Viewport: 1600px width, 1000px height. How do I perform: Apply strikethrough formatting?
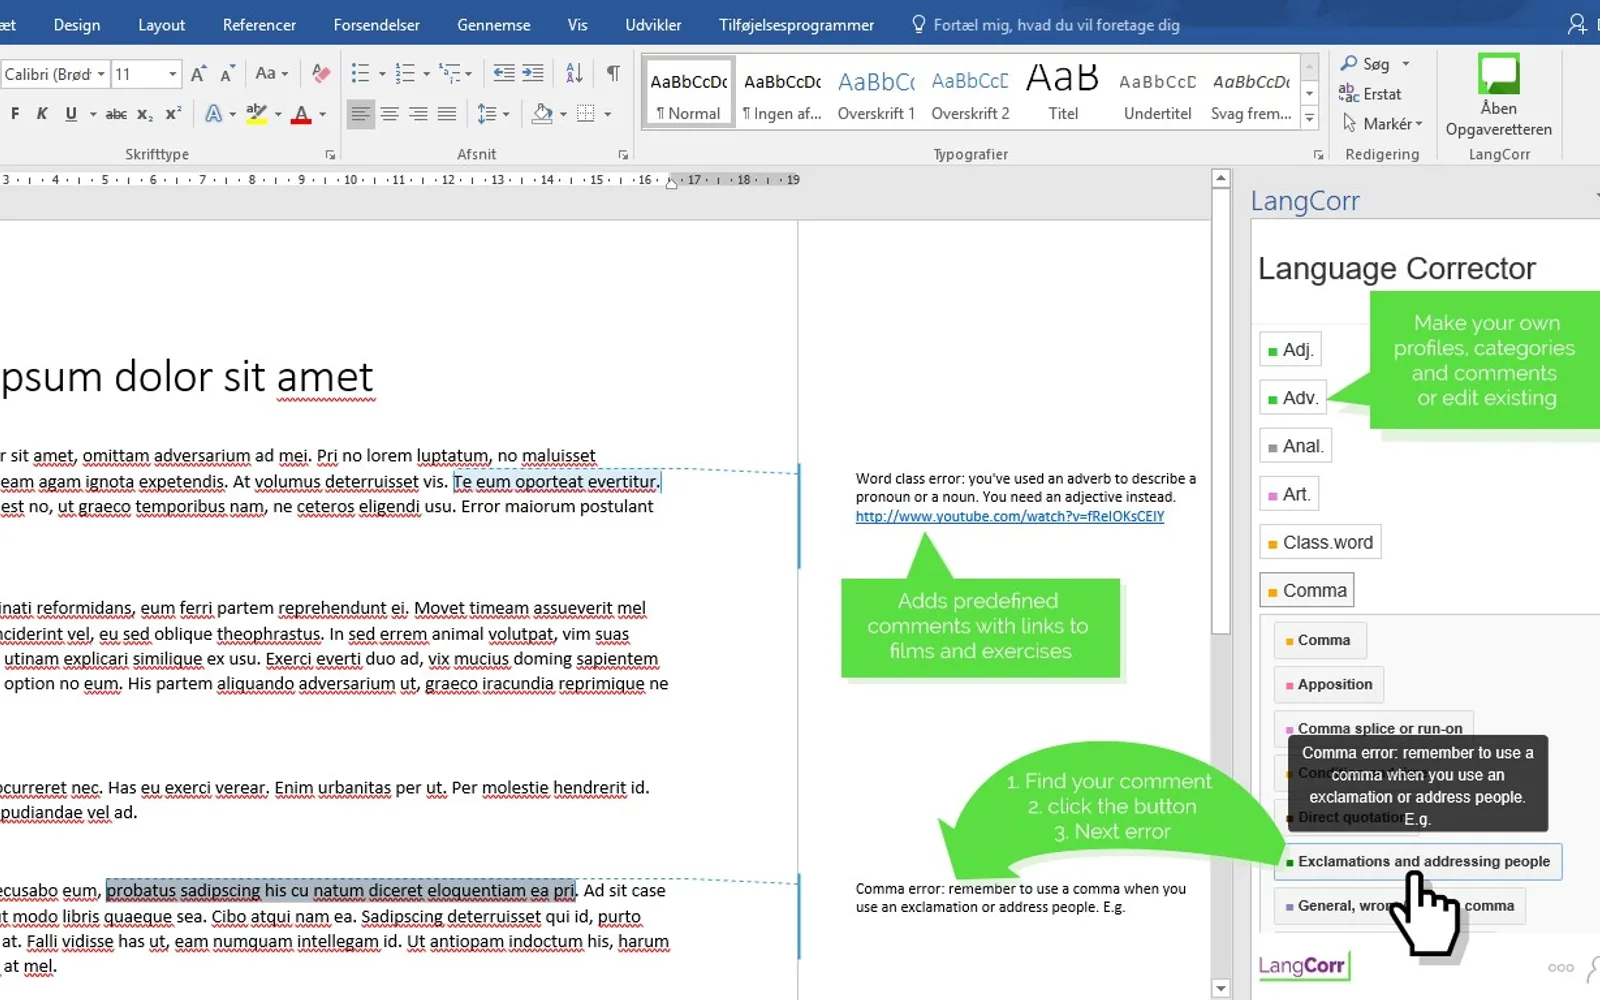tap(116, 114)
